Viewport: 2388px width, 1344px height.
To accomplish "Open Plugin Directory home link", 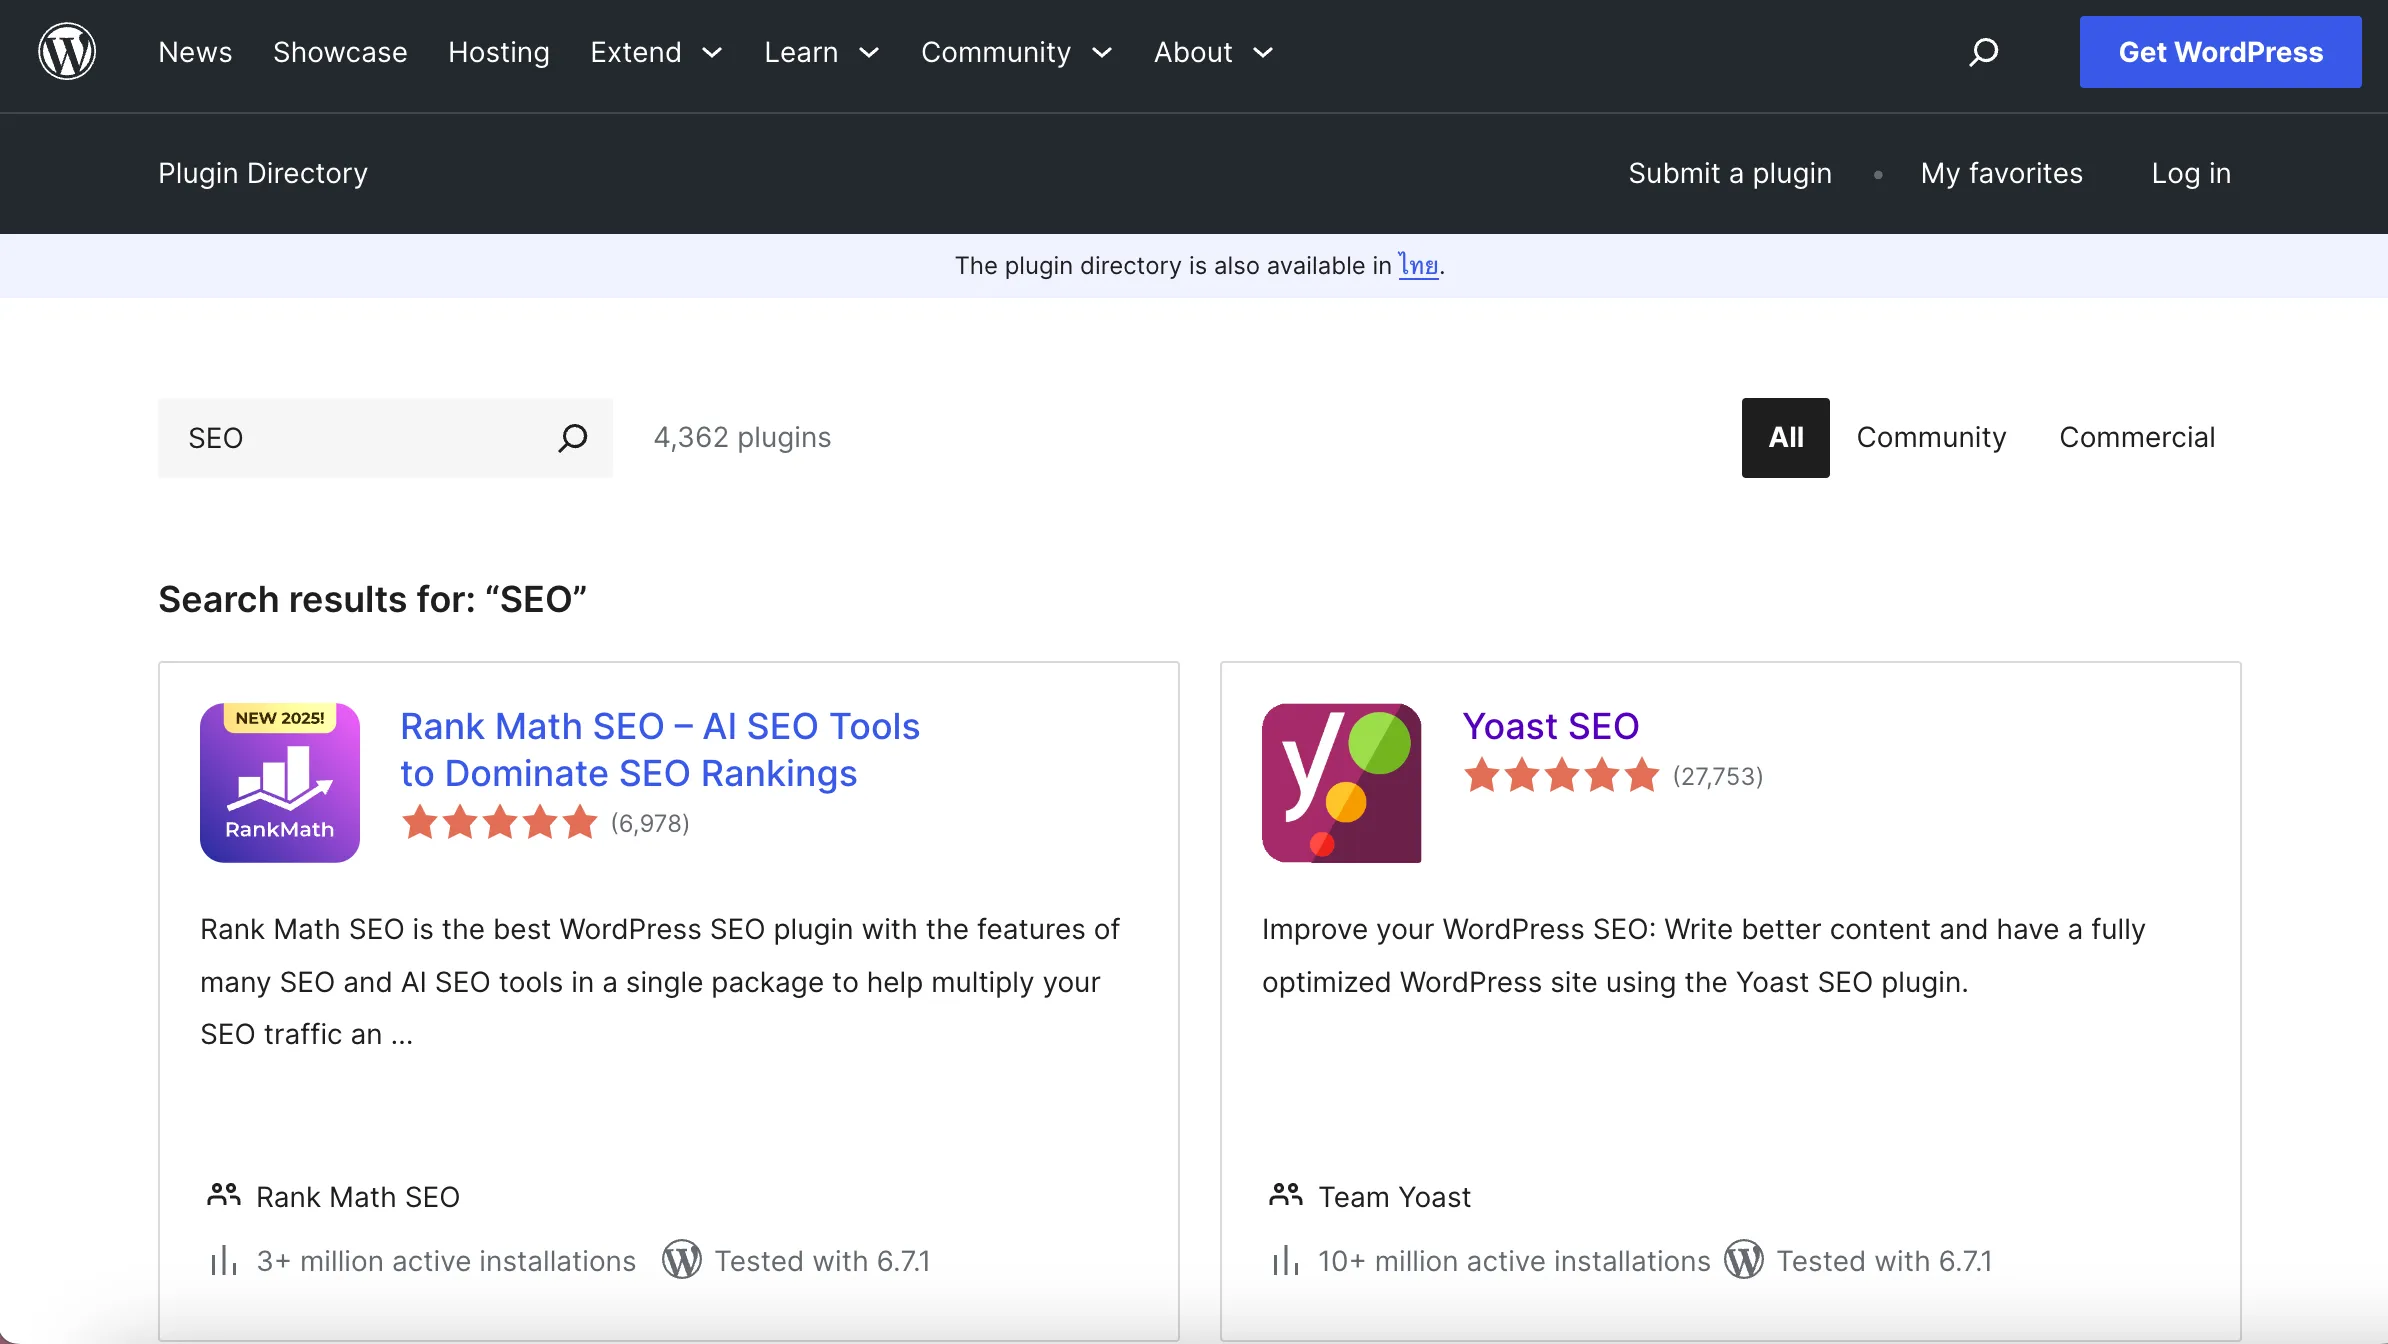I will click(x=263, y=173).
